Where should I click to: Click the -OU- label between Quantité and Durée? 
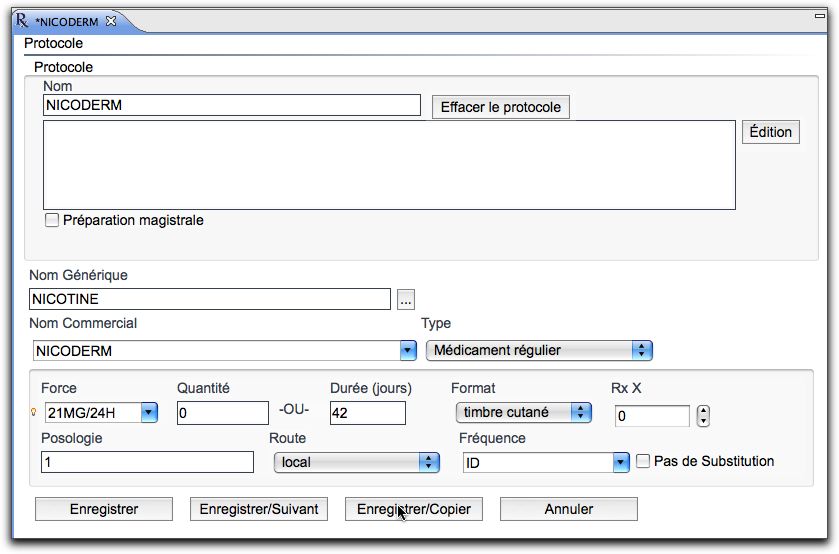click(x=294, y=409)
